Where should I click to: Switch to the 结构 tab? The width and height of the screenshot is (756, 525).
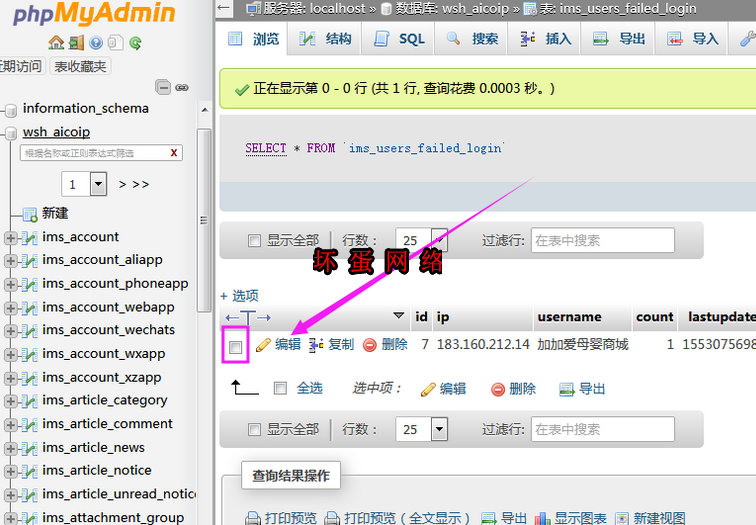[324, 39]
